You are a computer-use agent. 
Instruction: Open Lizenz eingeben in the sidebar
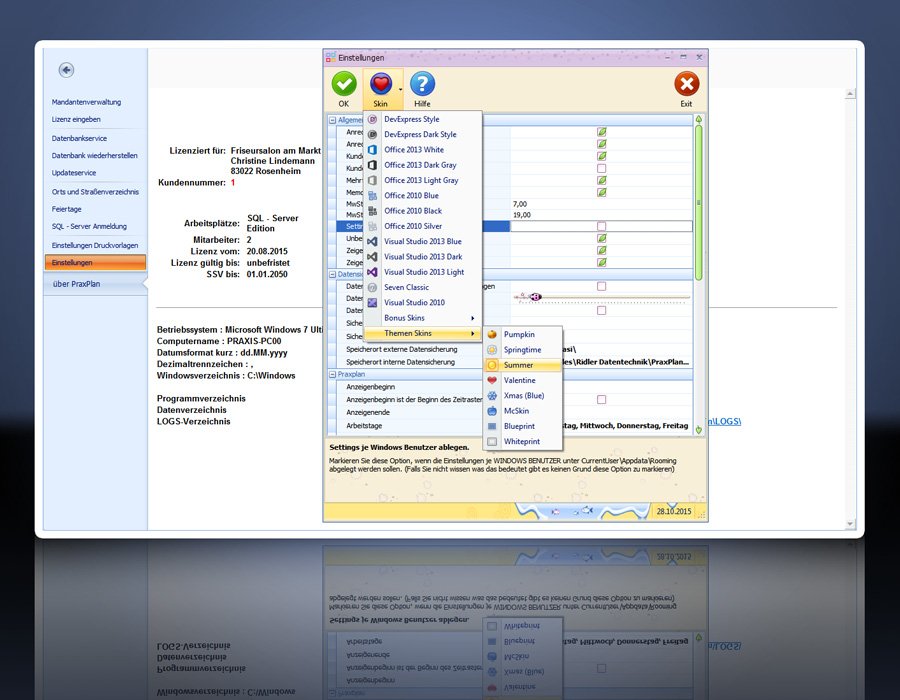point(76,119)
